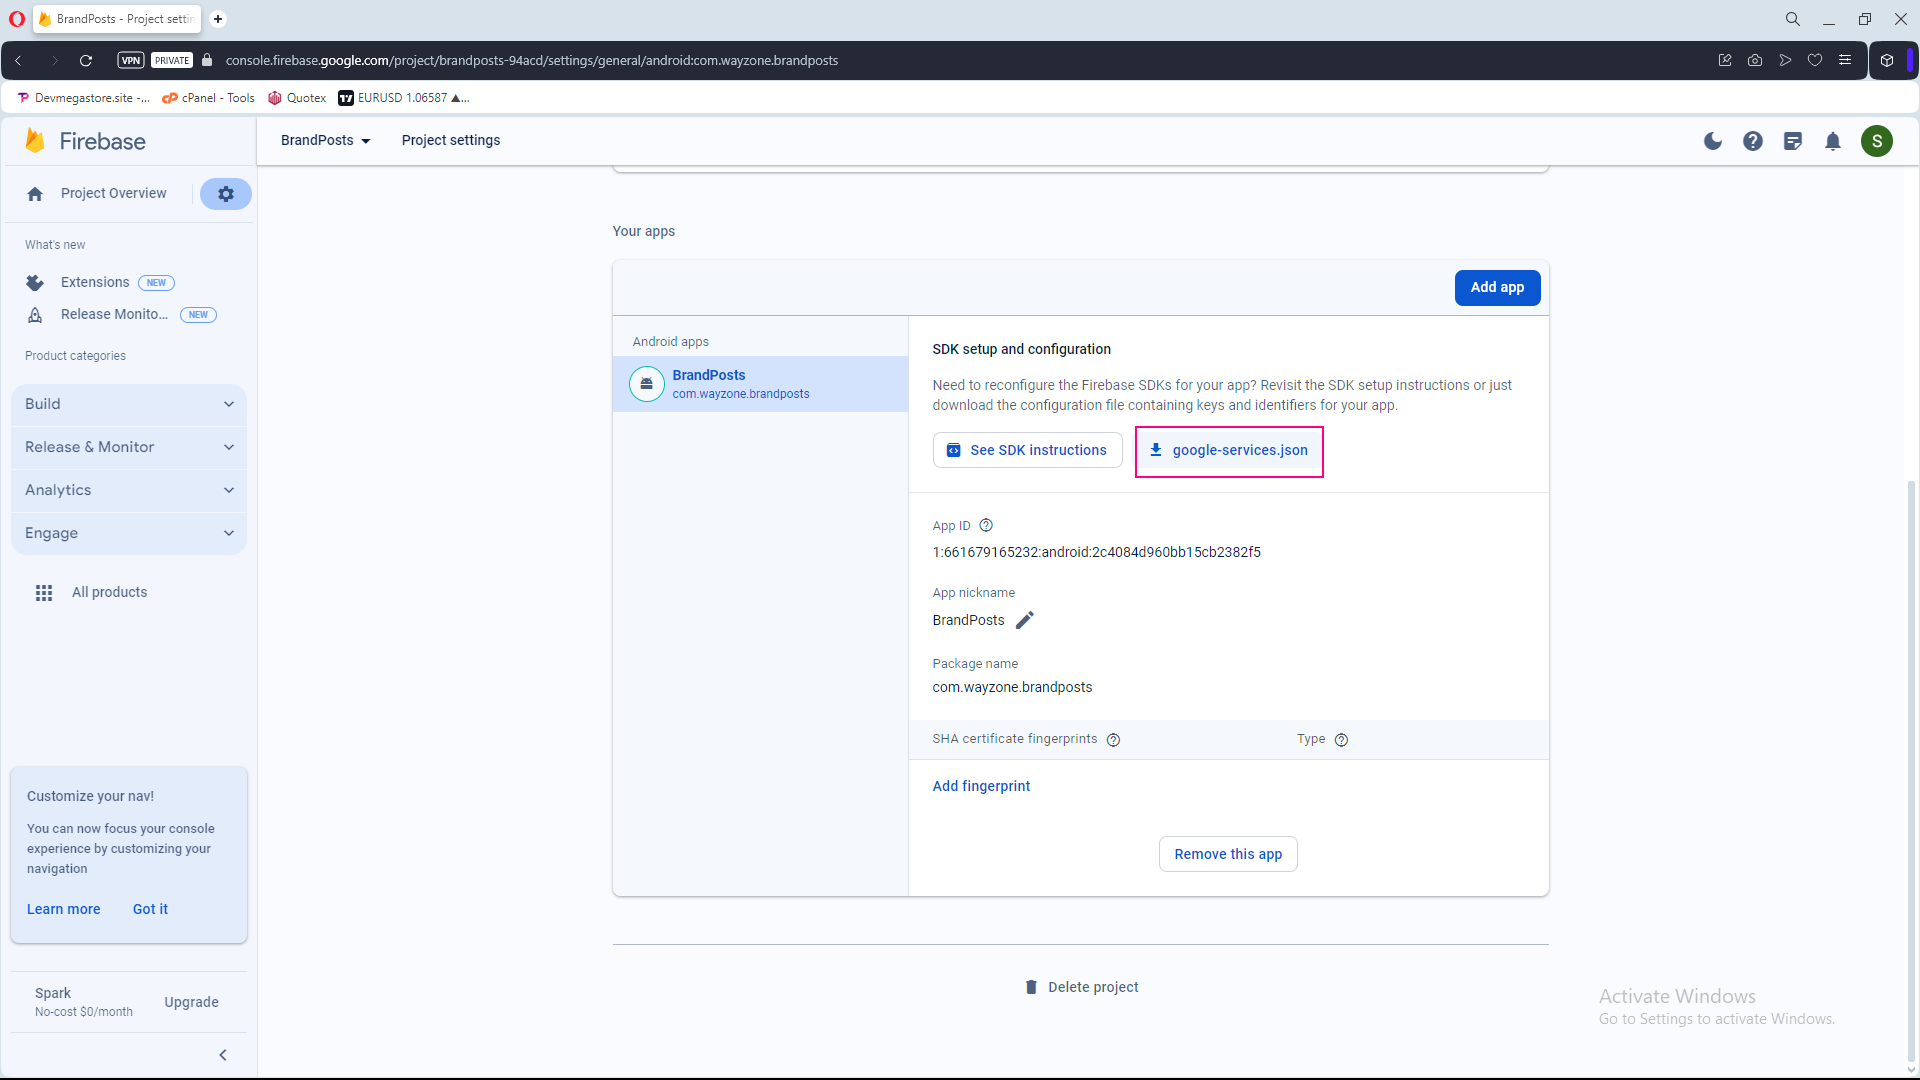Click the App ID value text
The height and width of the screenshot is (1080, 1920).
[x=1096, y=552]
